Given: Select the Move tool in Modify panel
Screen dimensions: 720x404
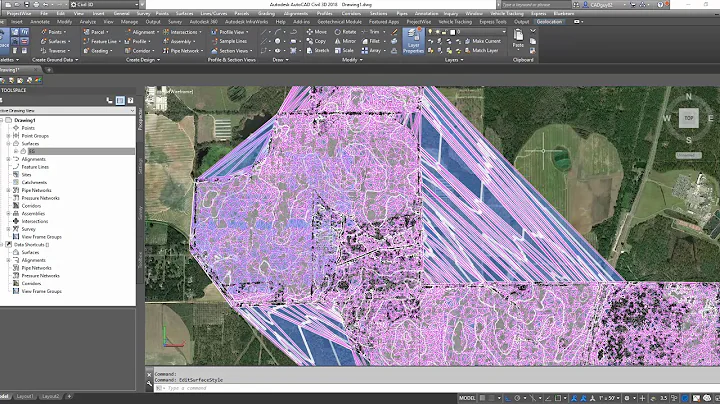Looking at the screenshot, I should pyautogui.click(x=316, y=32).
